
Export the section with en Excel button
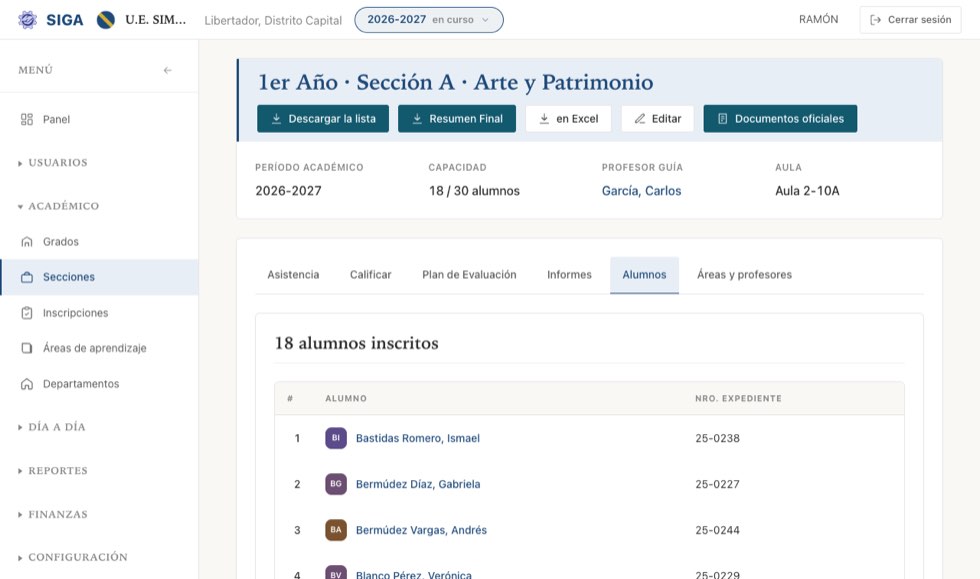568,119
